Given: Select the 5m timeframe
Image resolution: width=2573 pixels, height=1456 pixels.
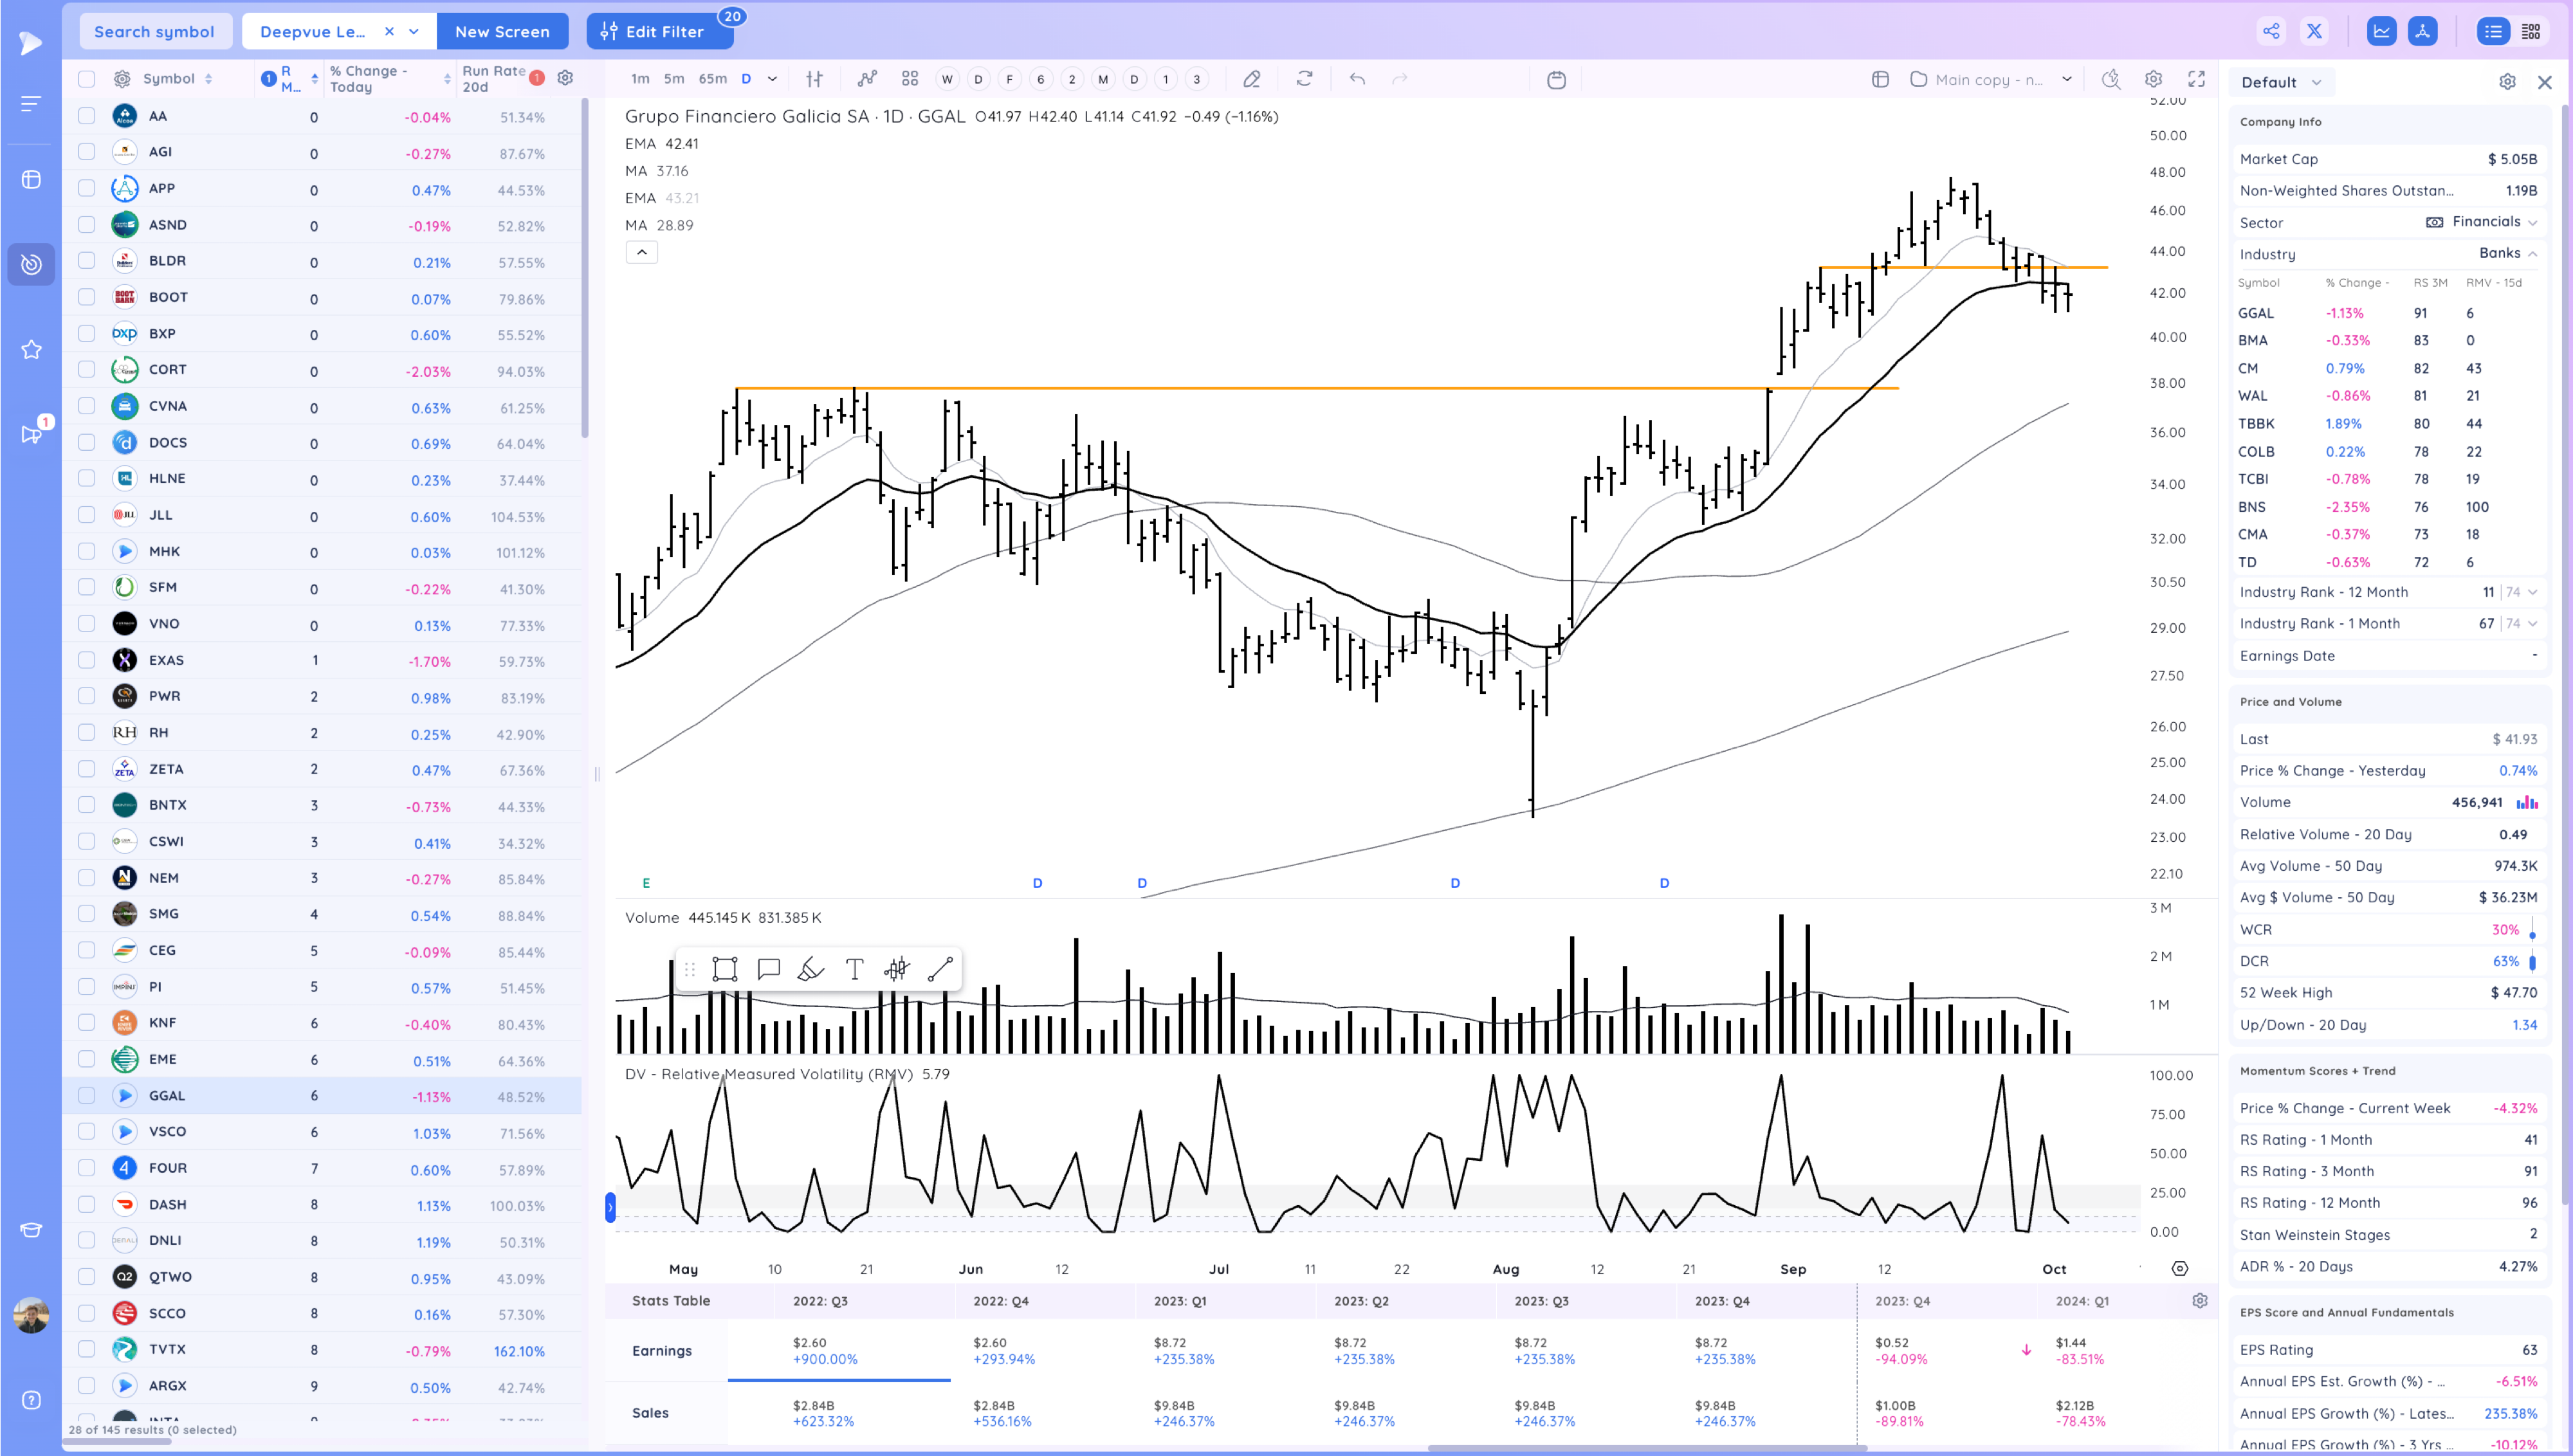Looking at the screenshot, I should pos(674,79).
